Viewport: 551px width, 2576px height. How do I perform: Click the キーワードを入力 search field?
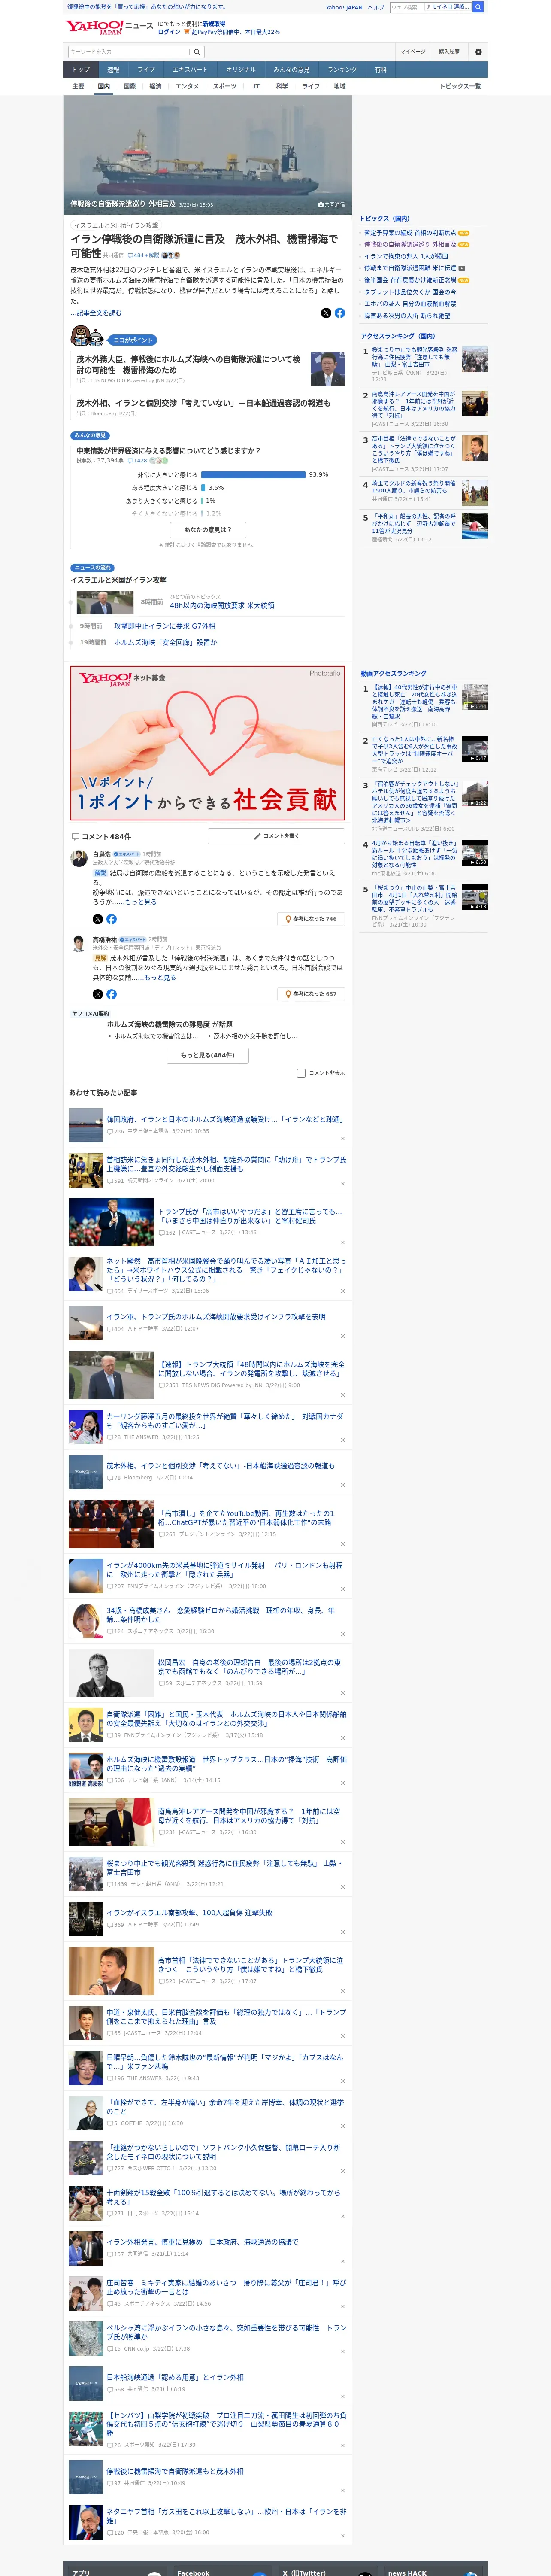pyautogui.click(x=129, y=52)
